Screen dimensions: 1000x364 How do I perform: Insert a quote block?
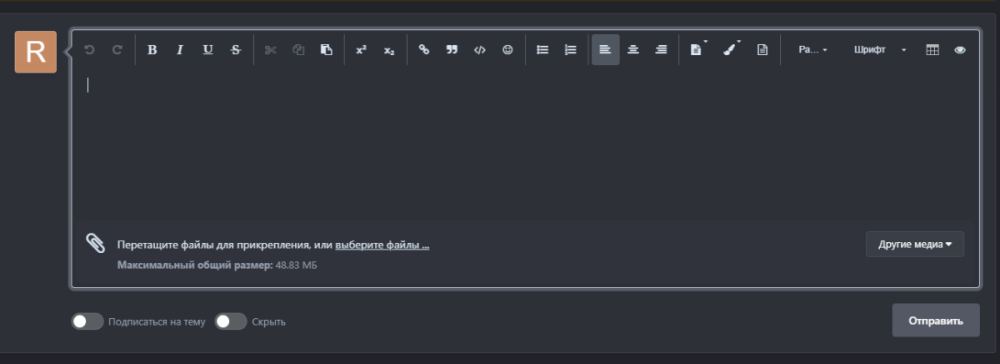click(452, 50)
